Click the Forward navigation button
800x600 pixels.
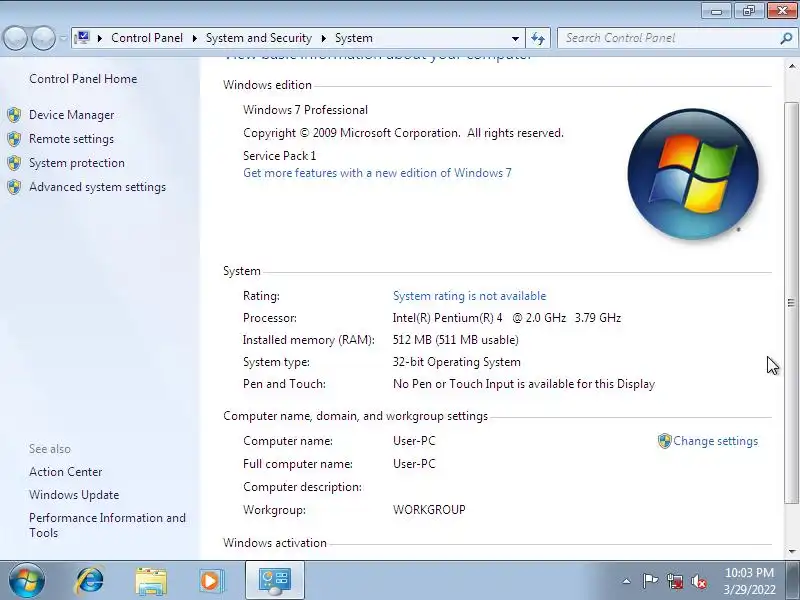click(x=44, y=38)
